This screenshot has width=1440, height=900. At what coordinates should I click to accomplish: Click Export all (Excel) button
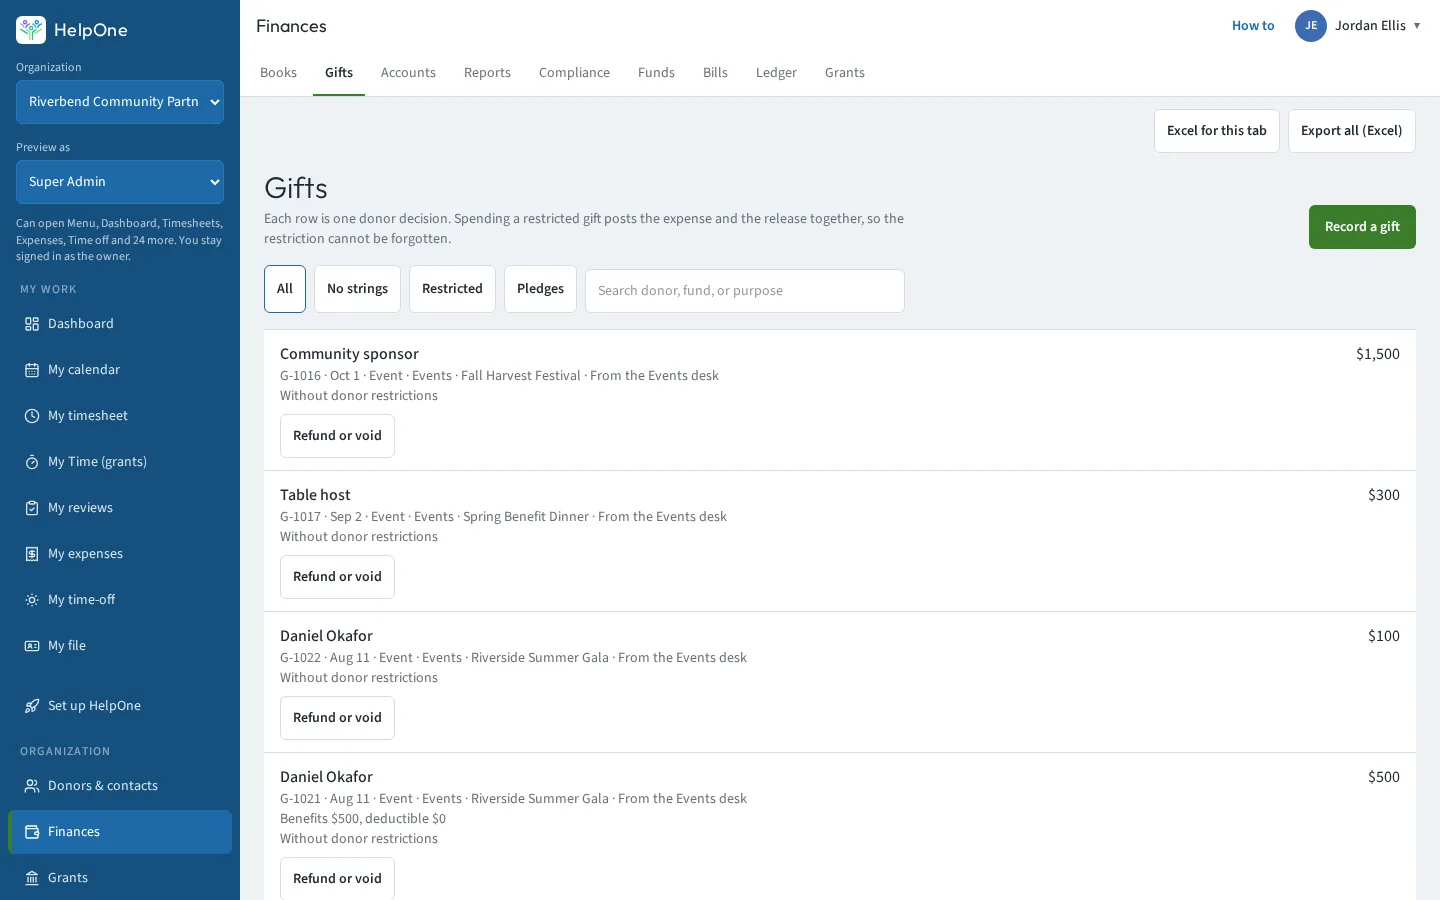pyautogui.click(x=1352, y=131)
